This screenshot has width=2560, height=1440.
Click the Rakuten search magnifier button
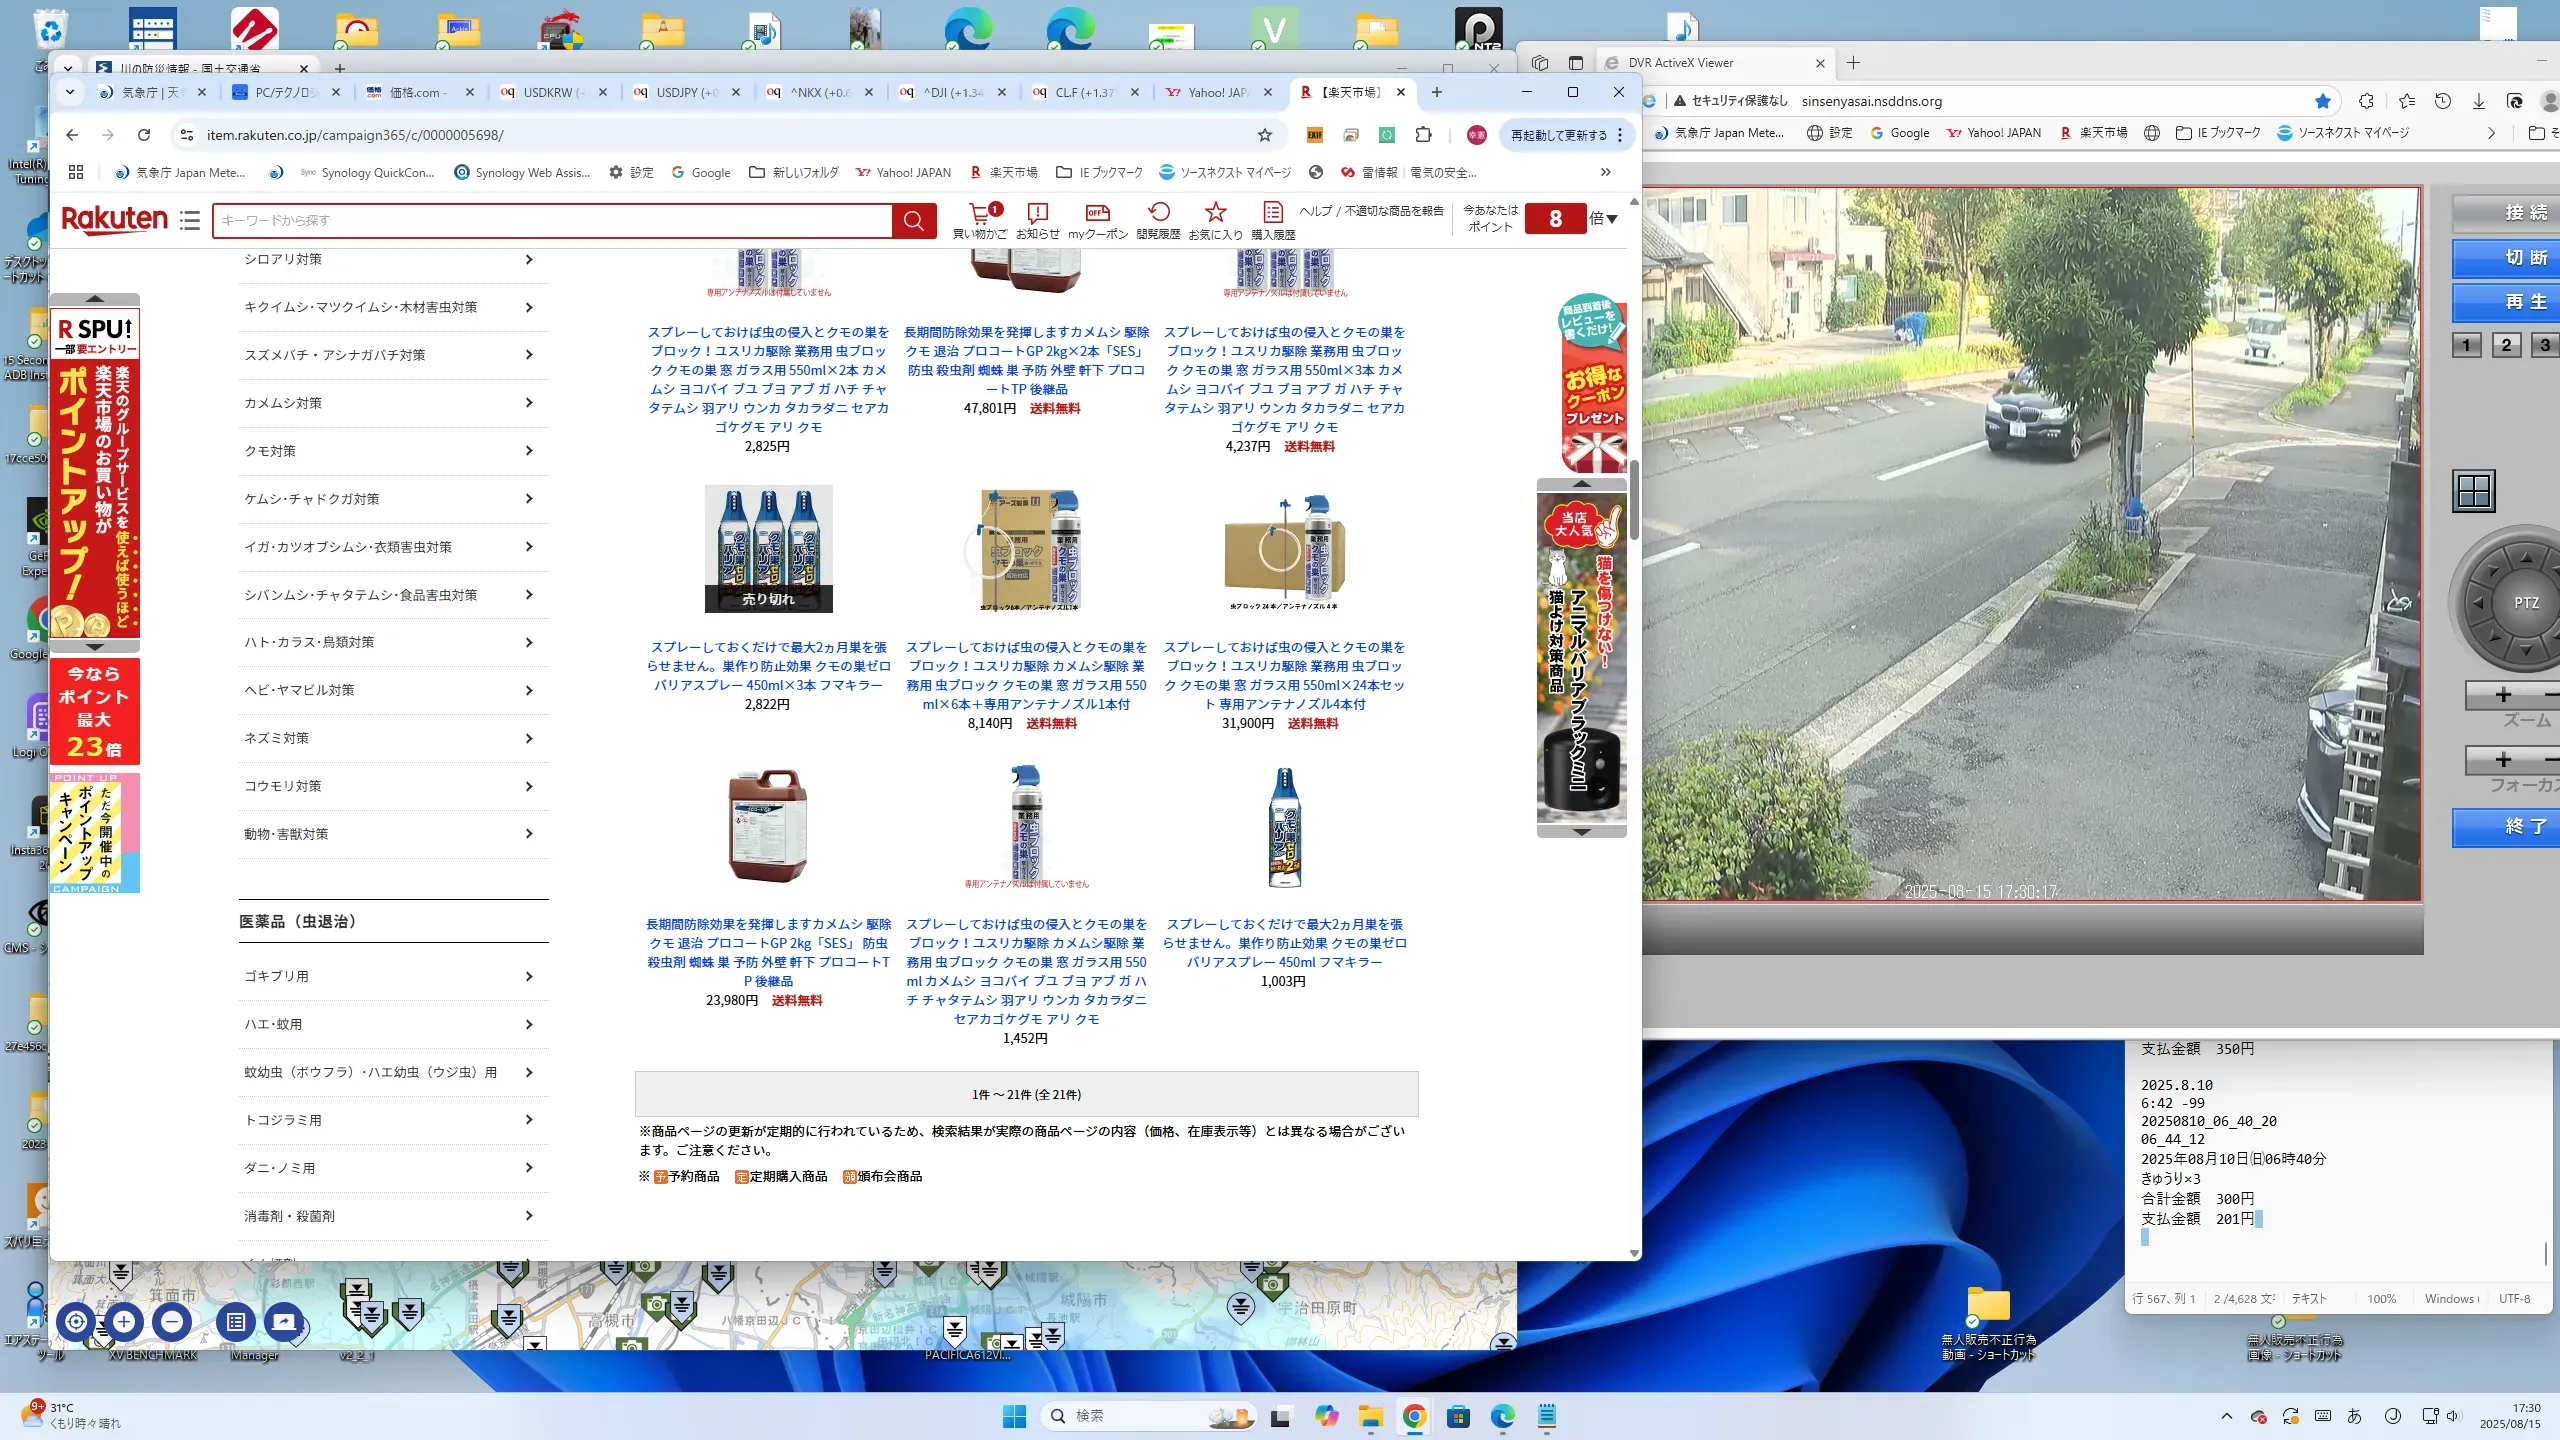click(x=913, y=220)
